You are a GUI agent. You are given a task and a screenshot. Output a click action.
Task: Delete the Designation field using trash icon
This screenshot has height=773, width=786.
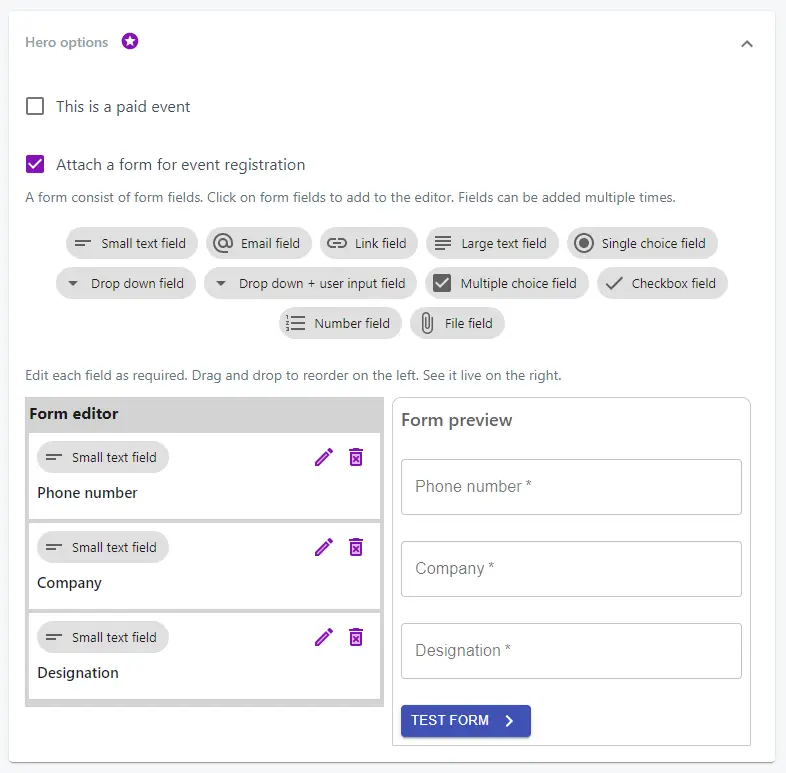pos(356,637)
